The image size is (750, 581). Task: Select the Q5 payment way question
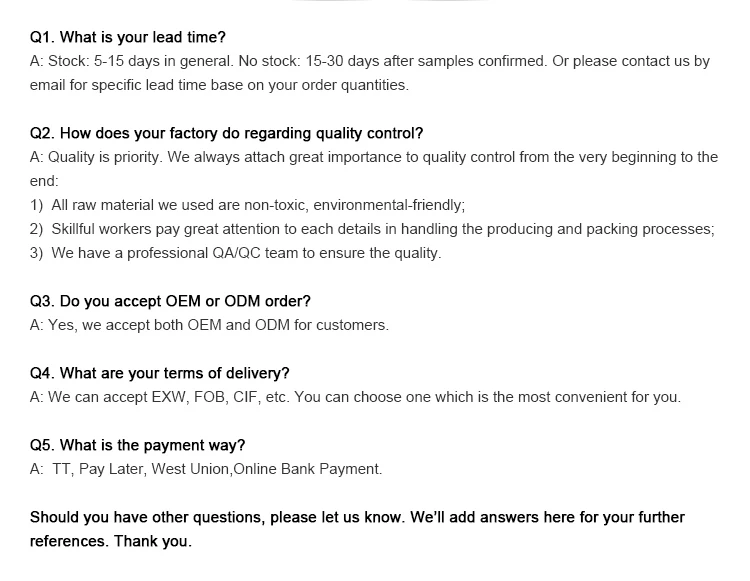(x=137, y=445)
